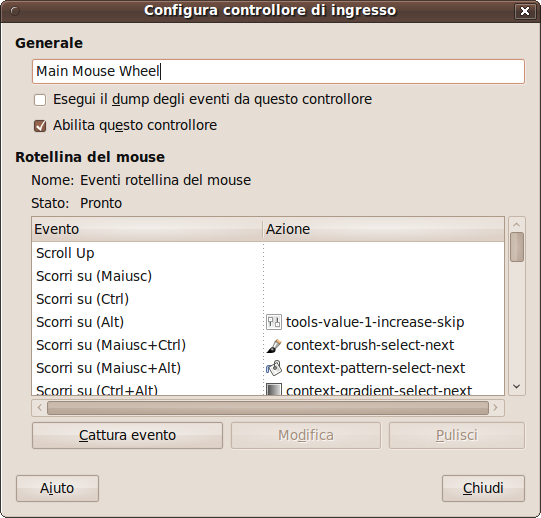Image resolution: width=541 pixels, height=518 pixels.
Task: Close the dialog with the Chiudi button
Action: coord(483,488)
